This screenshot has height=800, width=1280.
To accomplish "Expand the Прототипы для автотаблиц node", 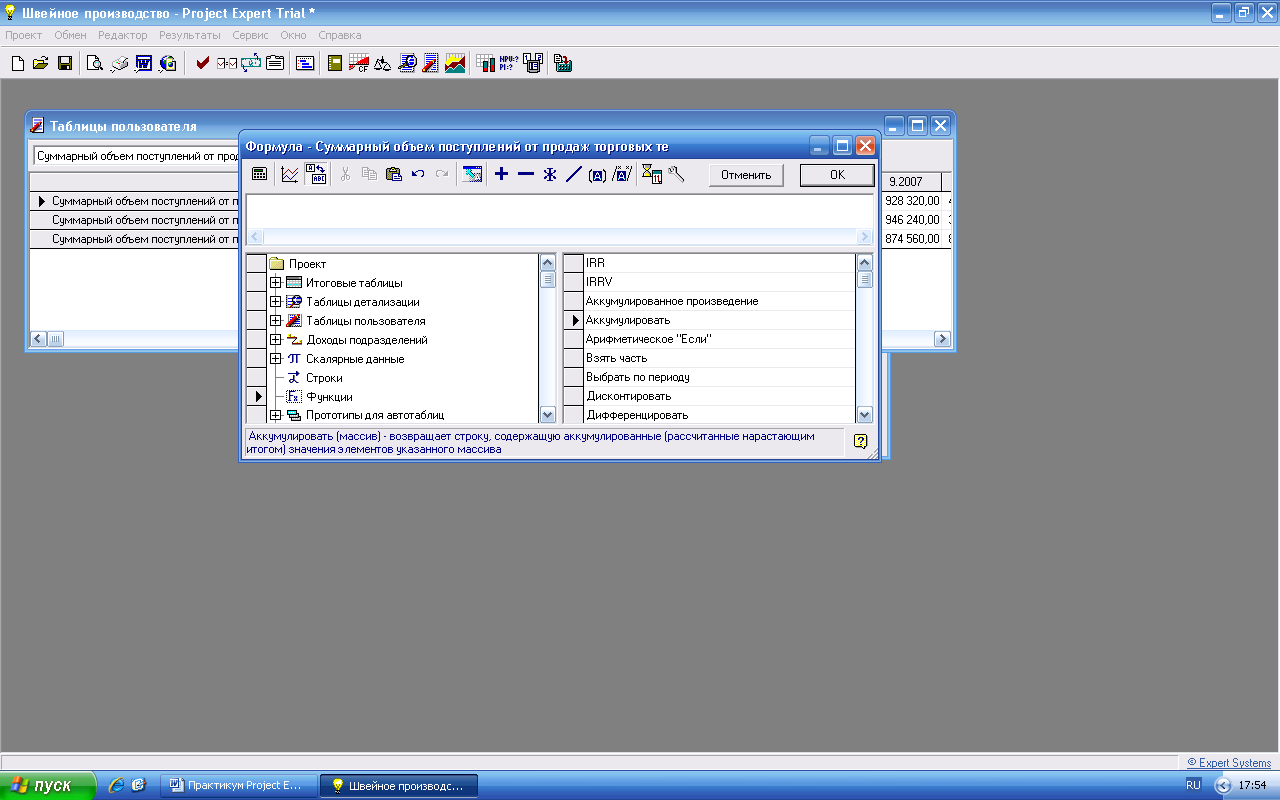I will [x=275, y=415].
